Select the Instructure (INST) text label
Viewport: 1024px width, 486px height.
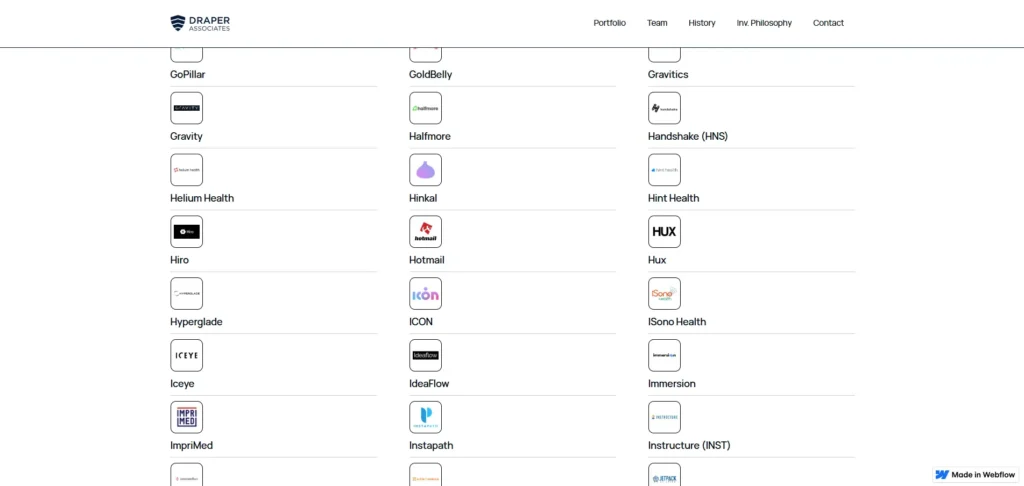[689, 446]
